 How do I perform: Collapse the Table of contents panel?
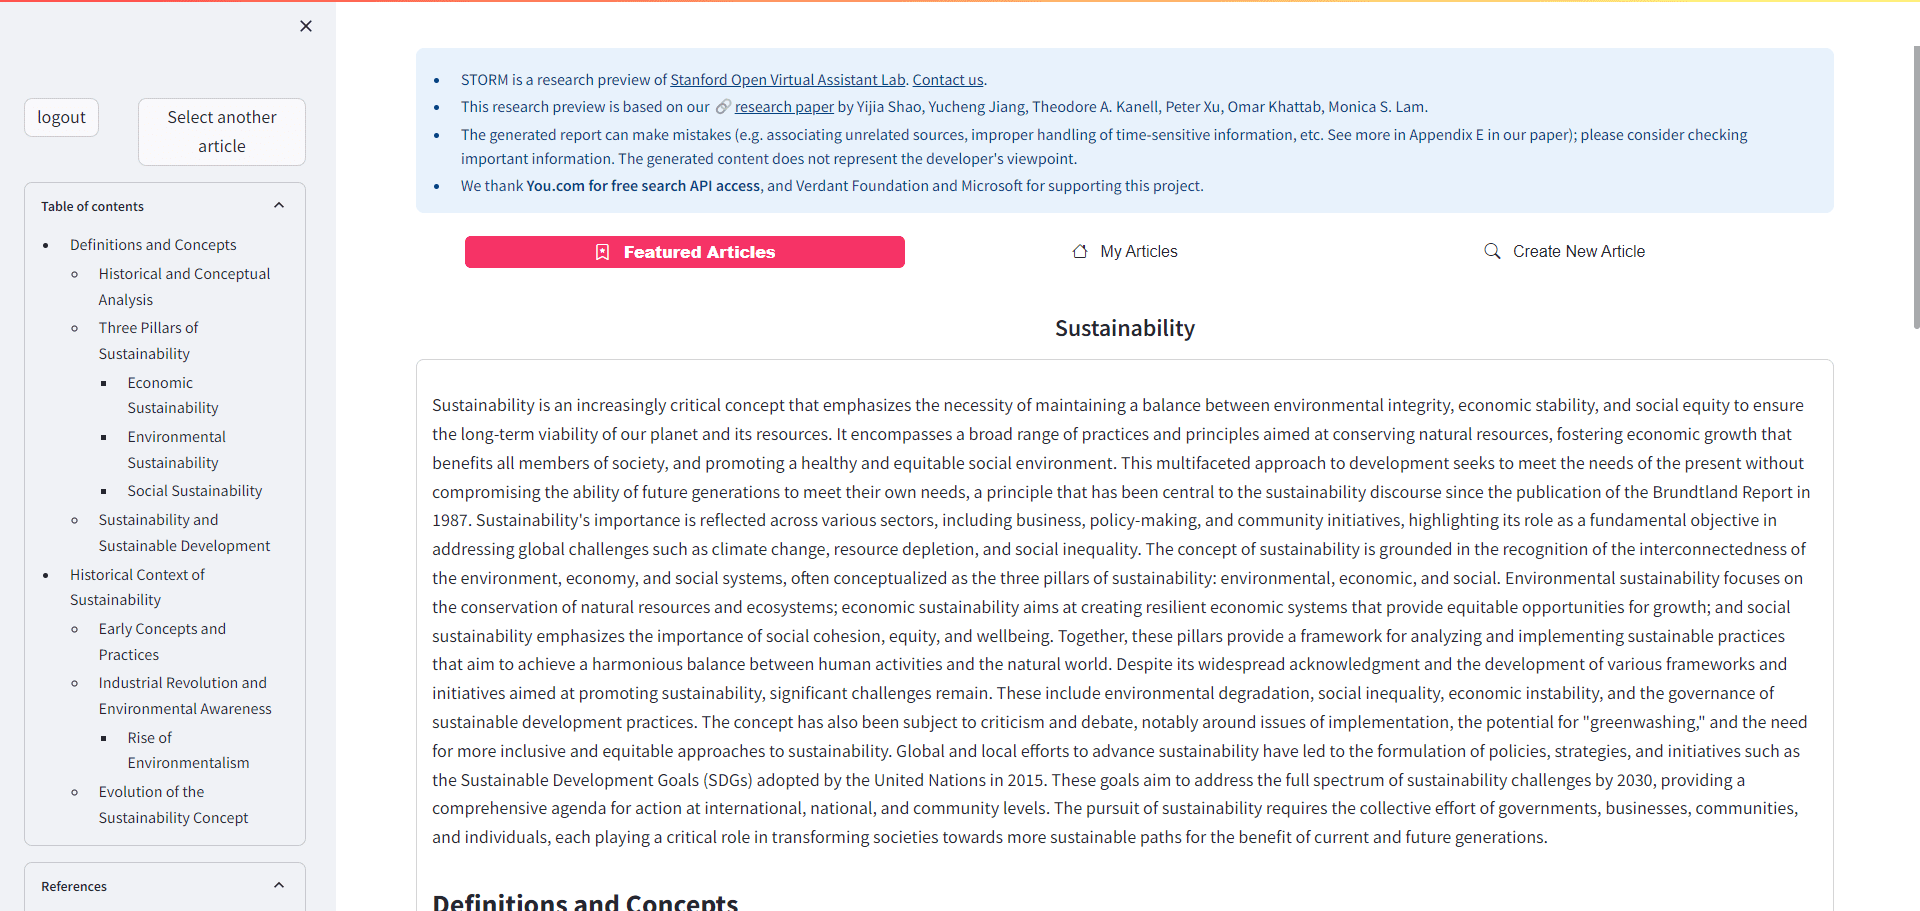279,206
